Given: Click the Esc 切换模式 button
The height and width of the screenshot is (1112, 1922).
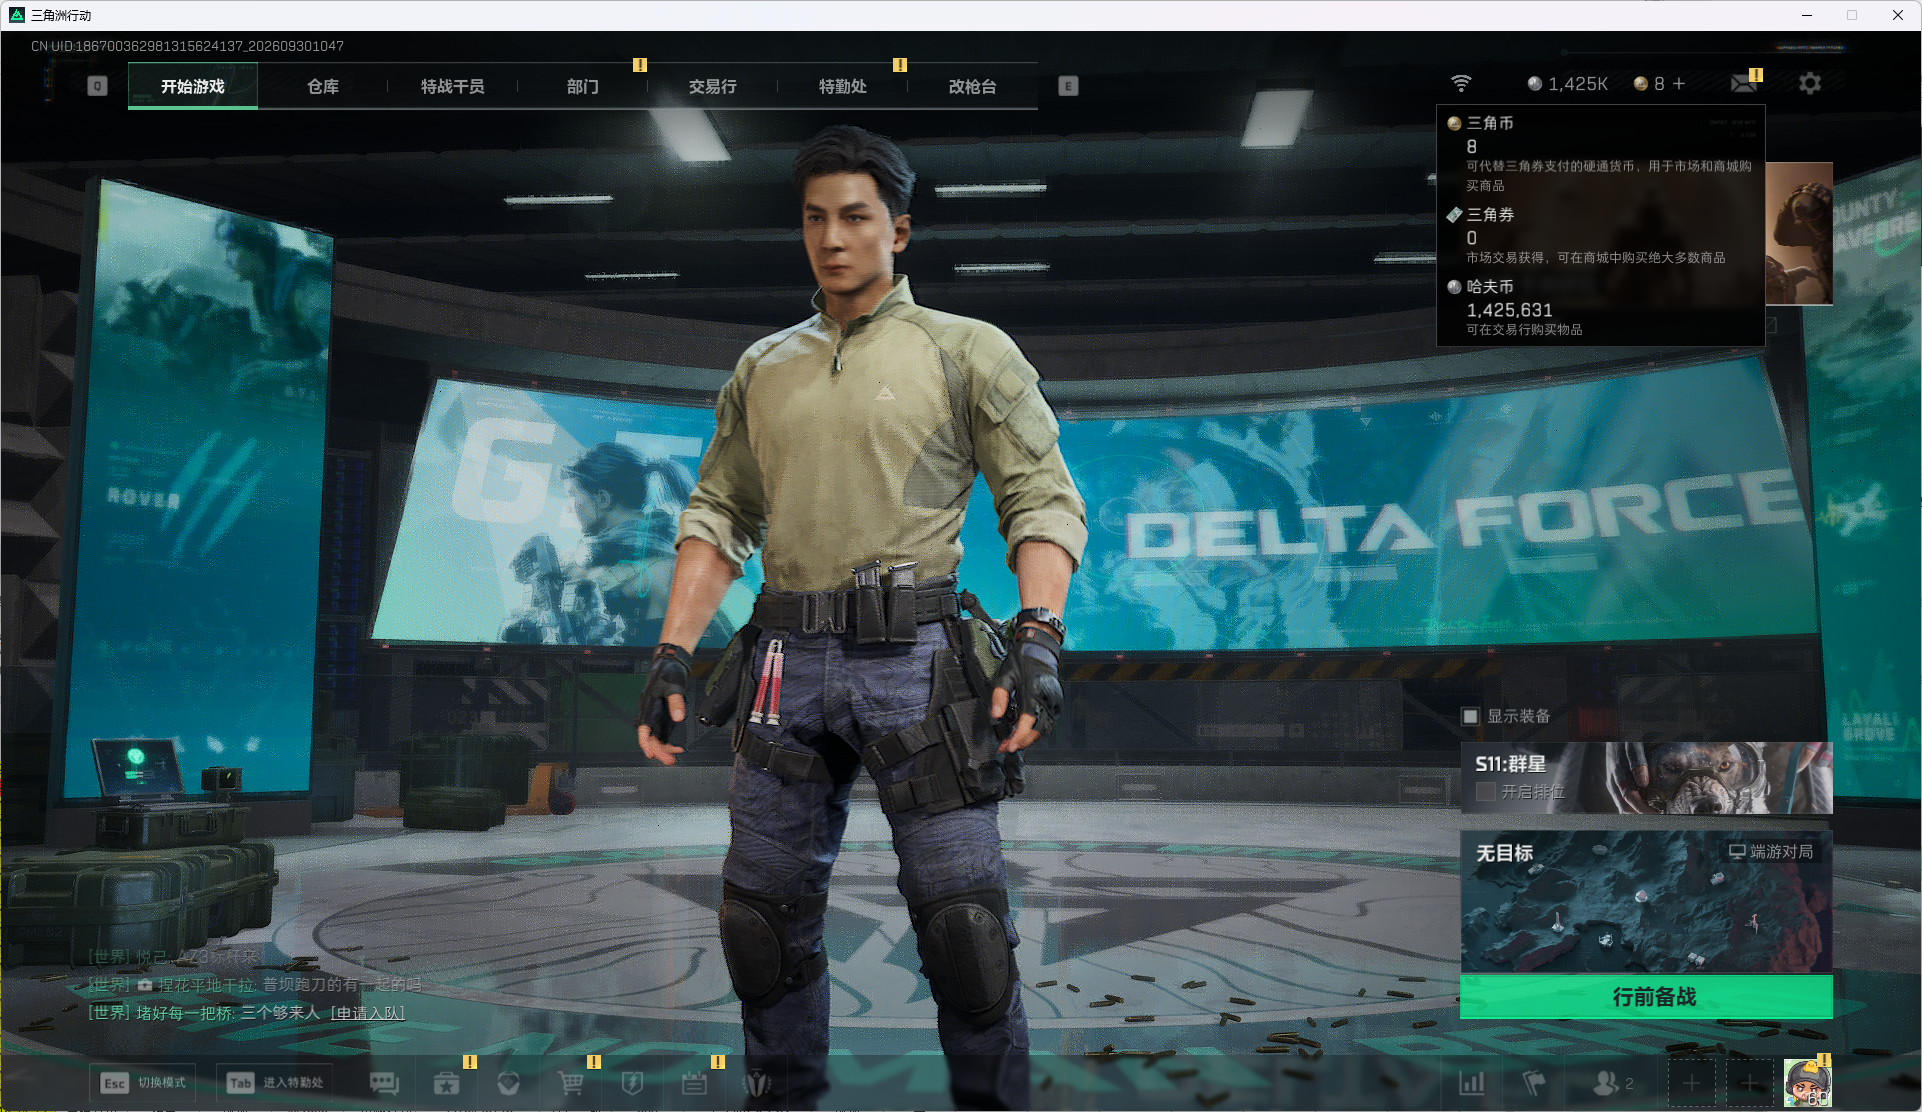Looking at the screenshot, I should [x=142, y=1083].
